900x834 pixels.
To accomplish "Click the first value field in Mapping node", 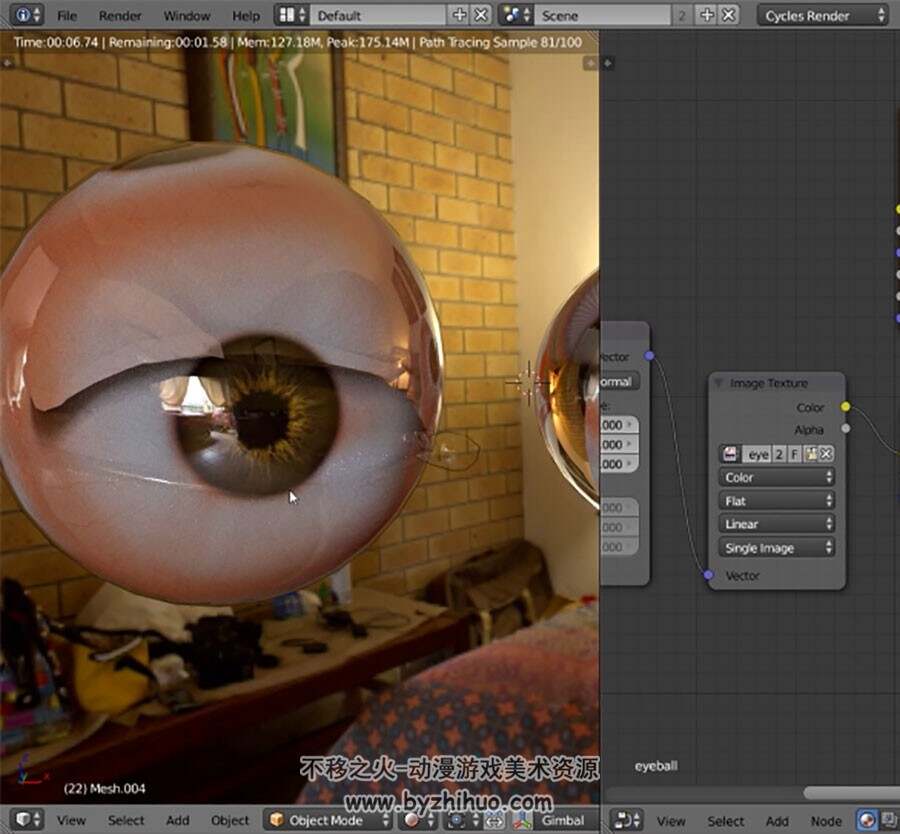I will [x=619, y=425].
